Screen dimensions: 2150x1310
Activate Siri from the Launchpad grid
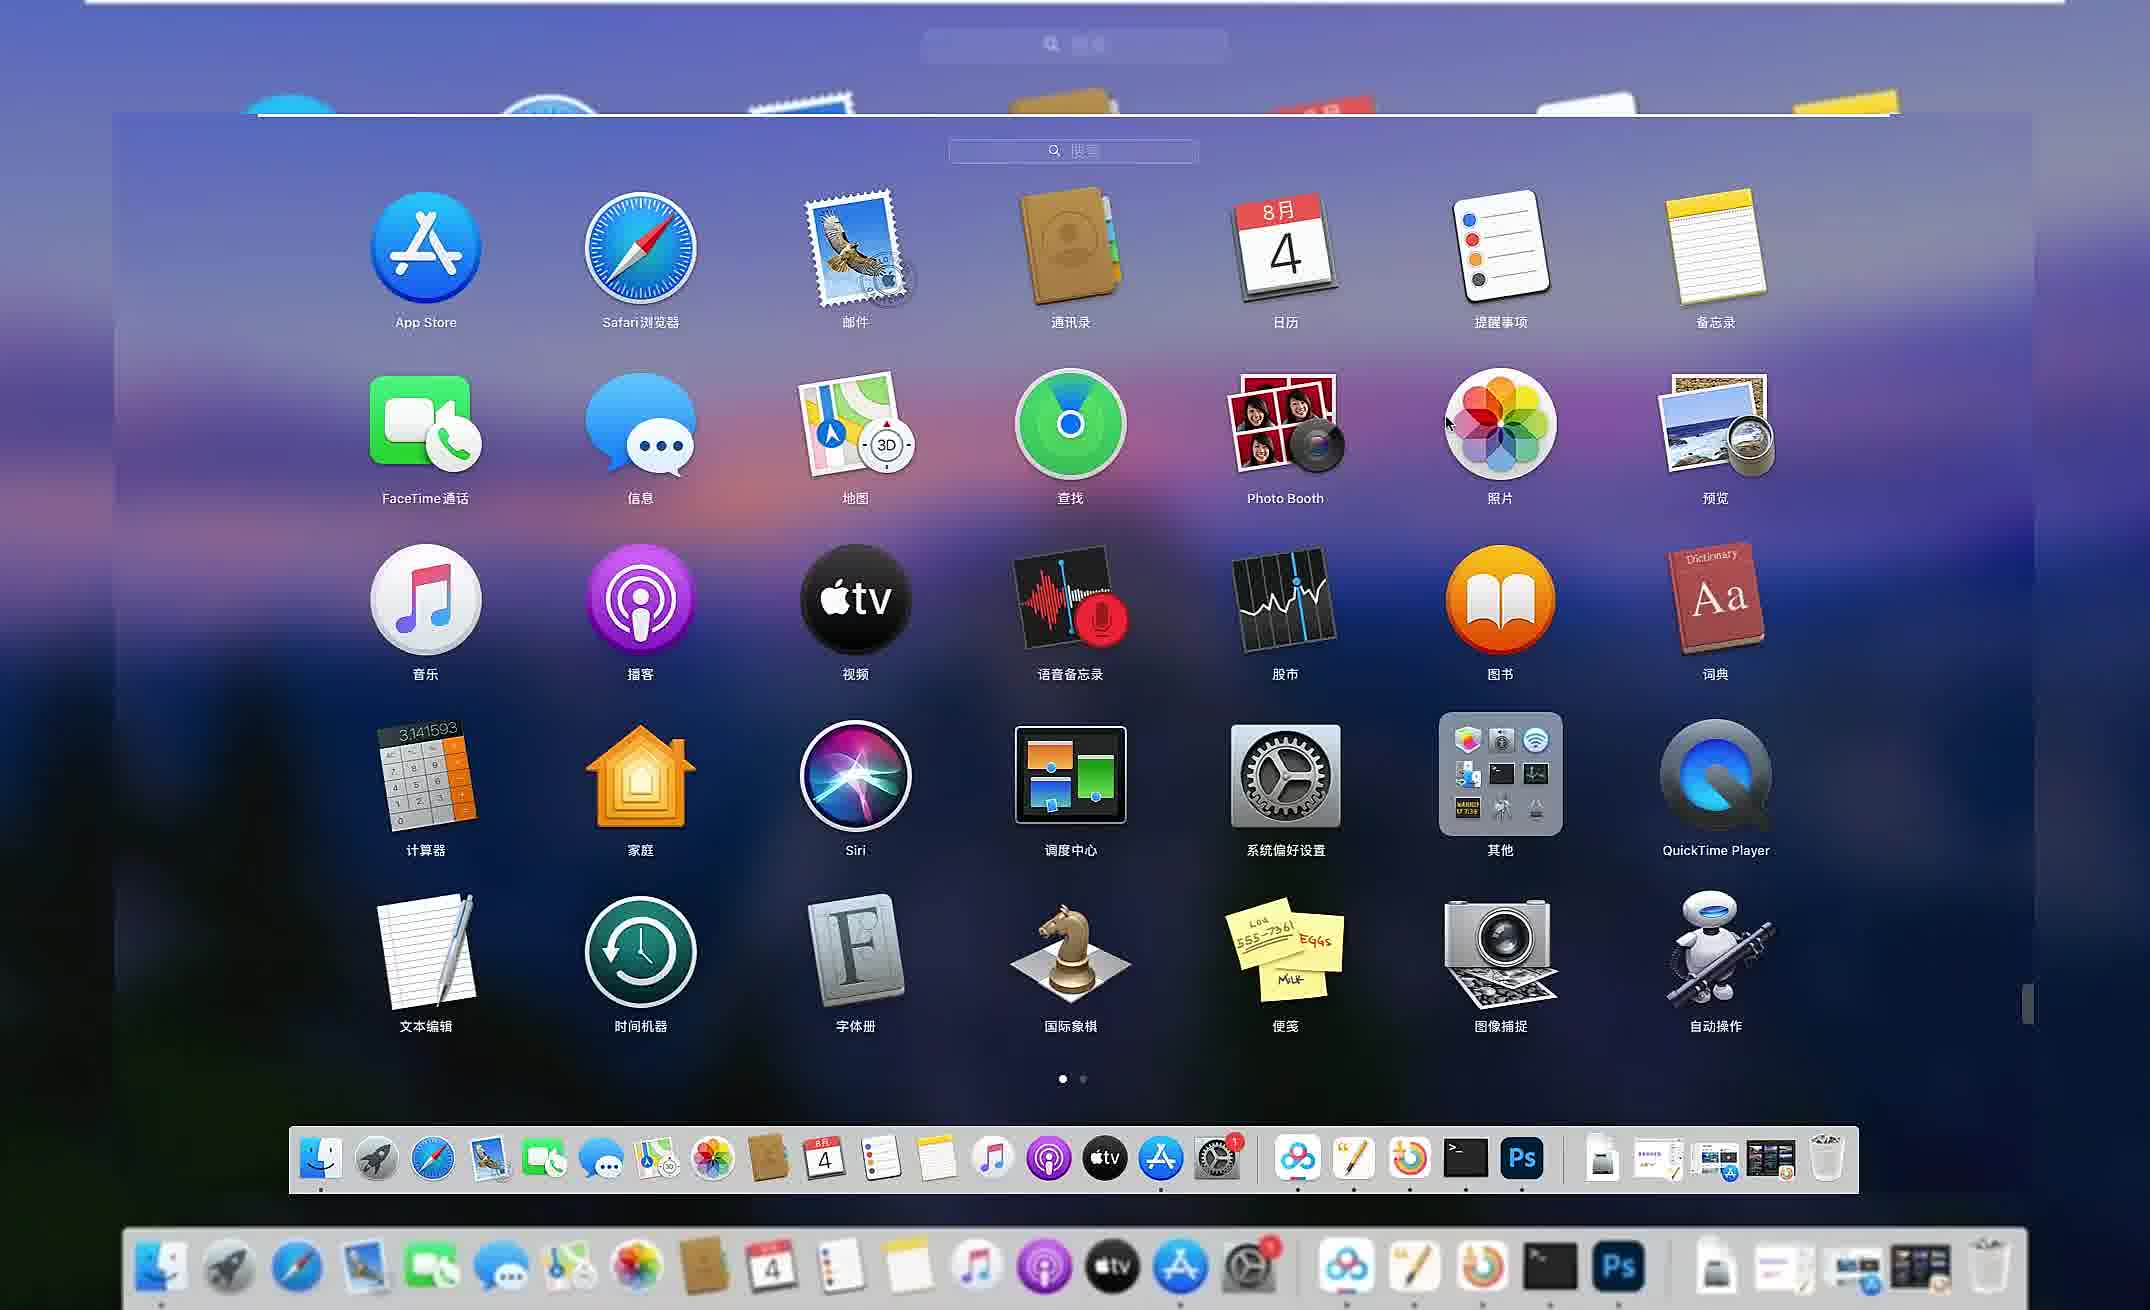pos(856,776)
